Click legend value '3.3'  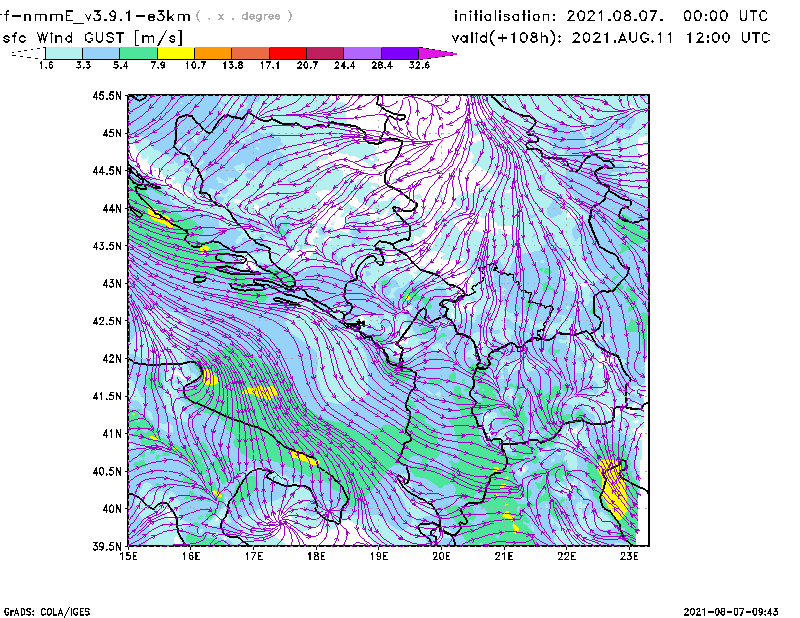83,65
